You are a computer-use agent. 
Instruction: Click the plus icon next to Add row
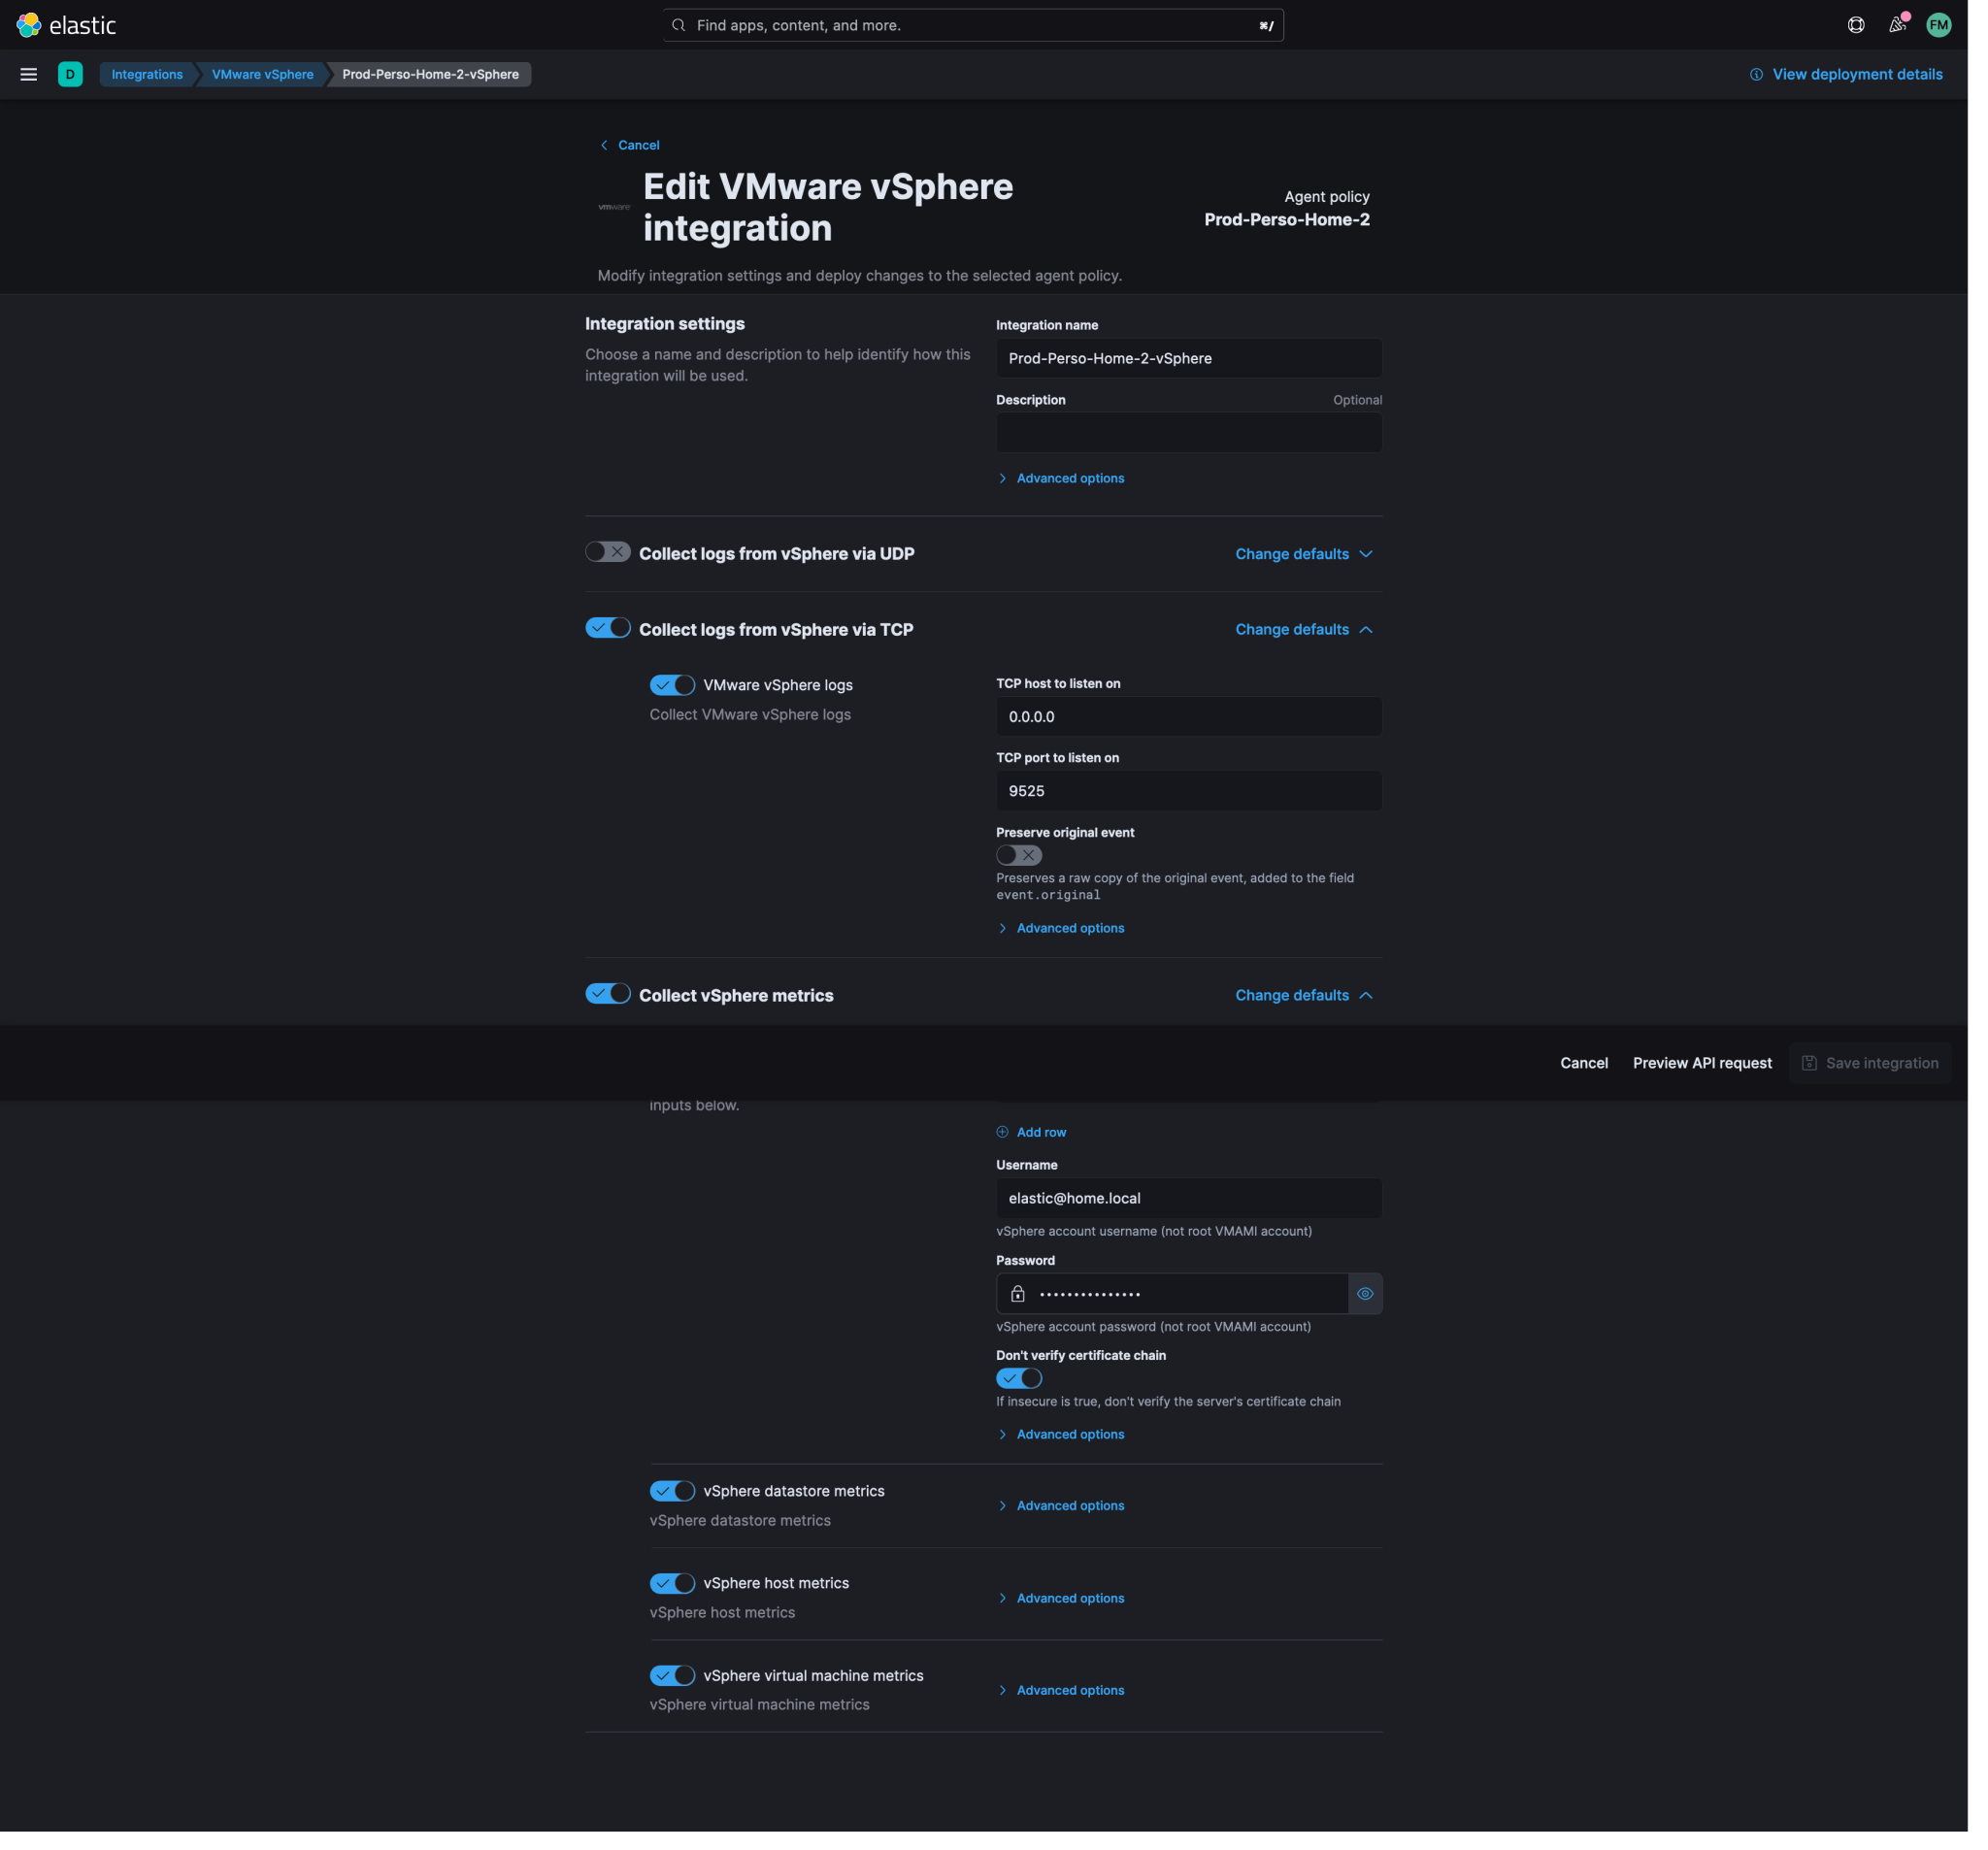point(1002,1131)
